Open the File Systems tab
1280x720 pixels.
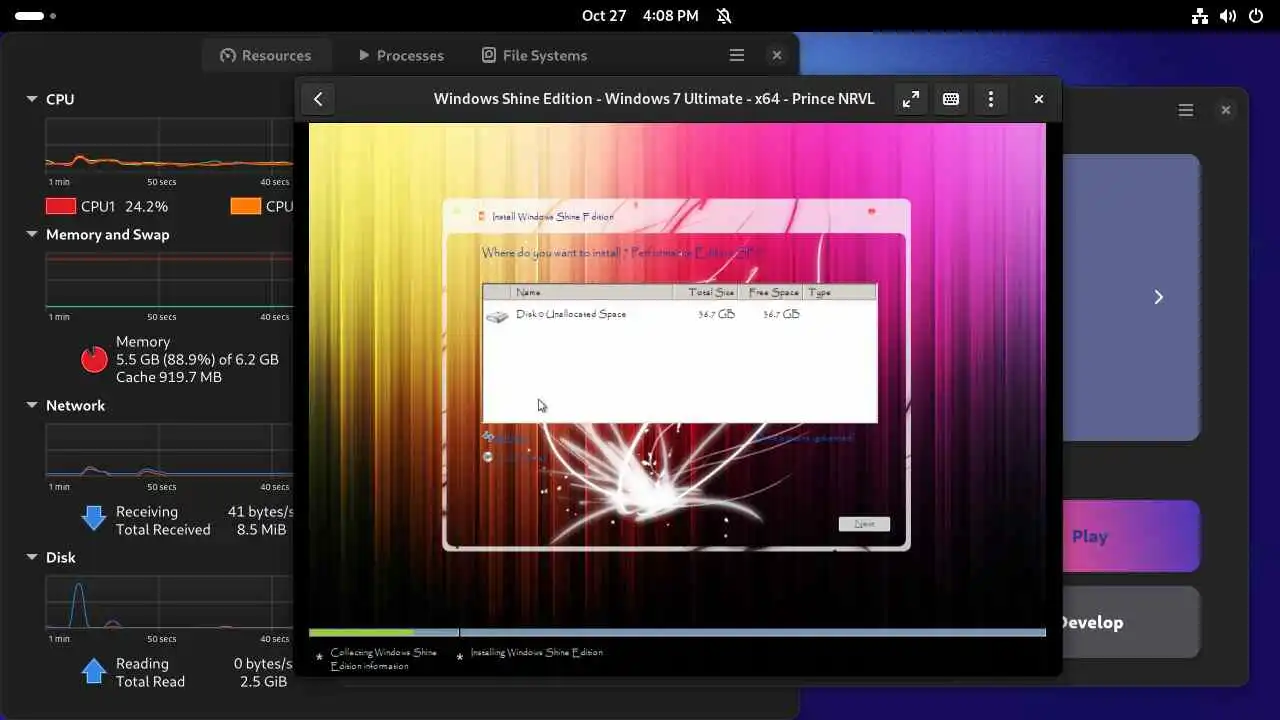[534, 55]
